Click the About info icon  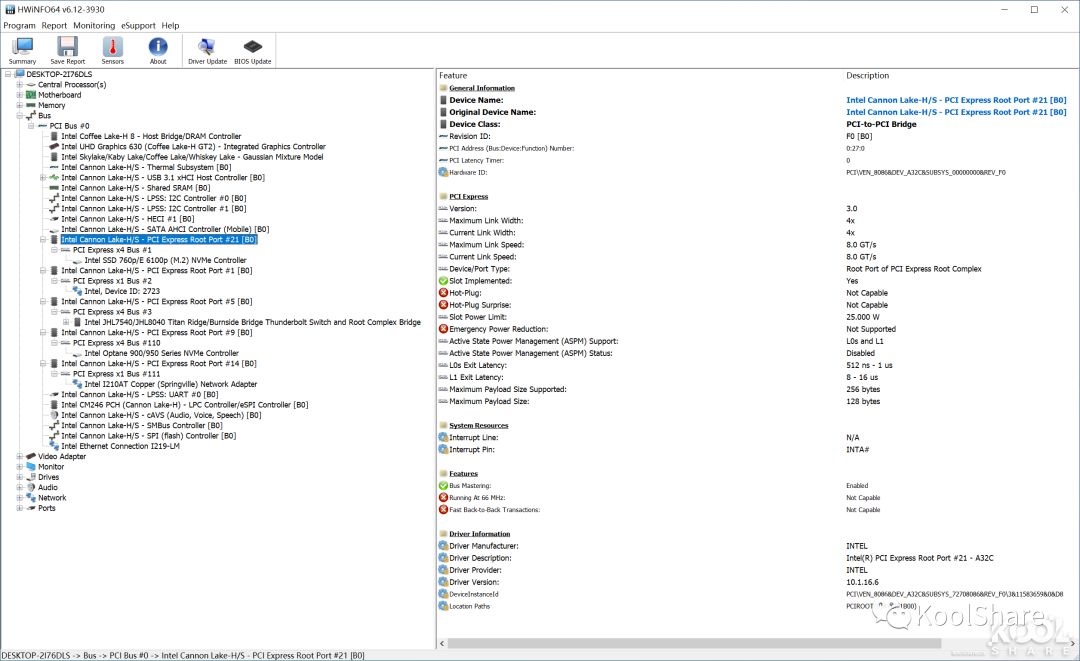coord(158,50)
